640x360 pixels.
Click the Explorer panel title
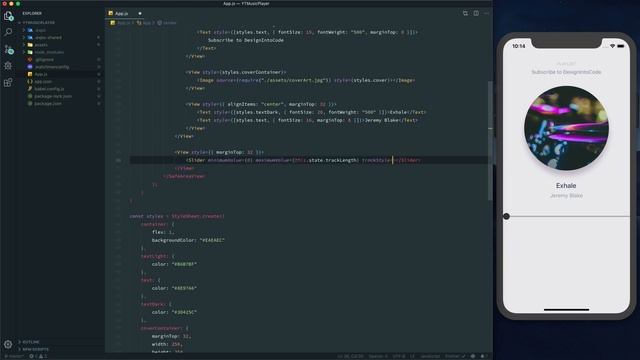coord(32,13)
